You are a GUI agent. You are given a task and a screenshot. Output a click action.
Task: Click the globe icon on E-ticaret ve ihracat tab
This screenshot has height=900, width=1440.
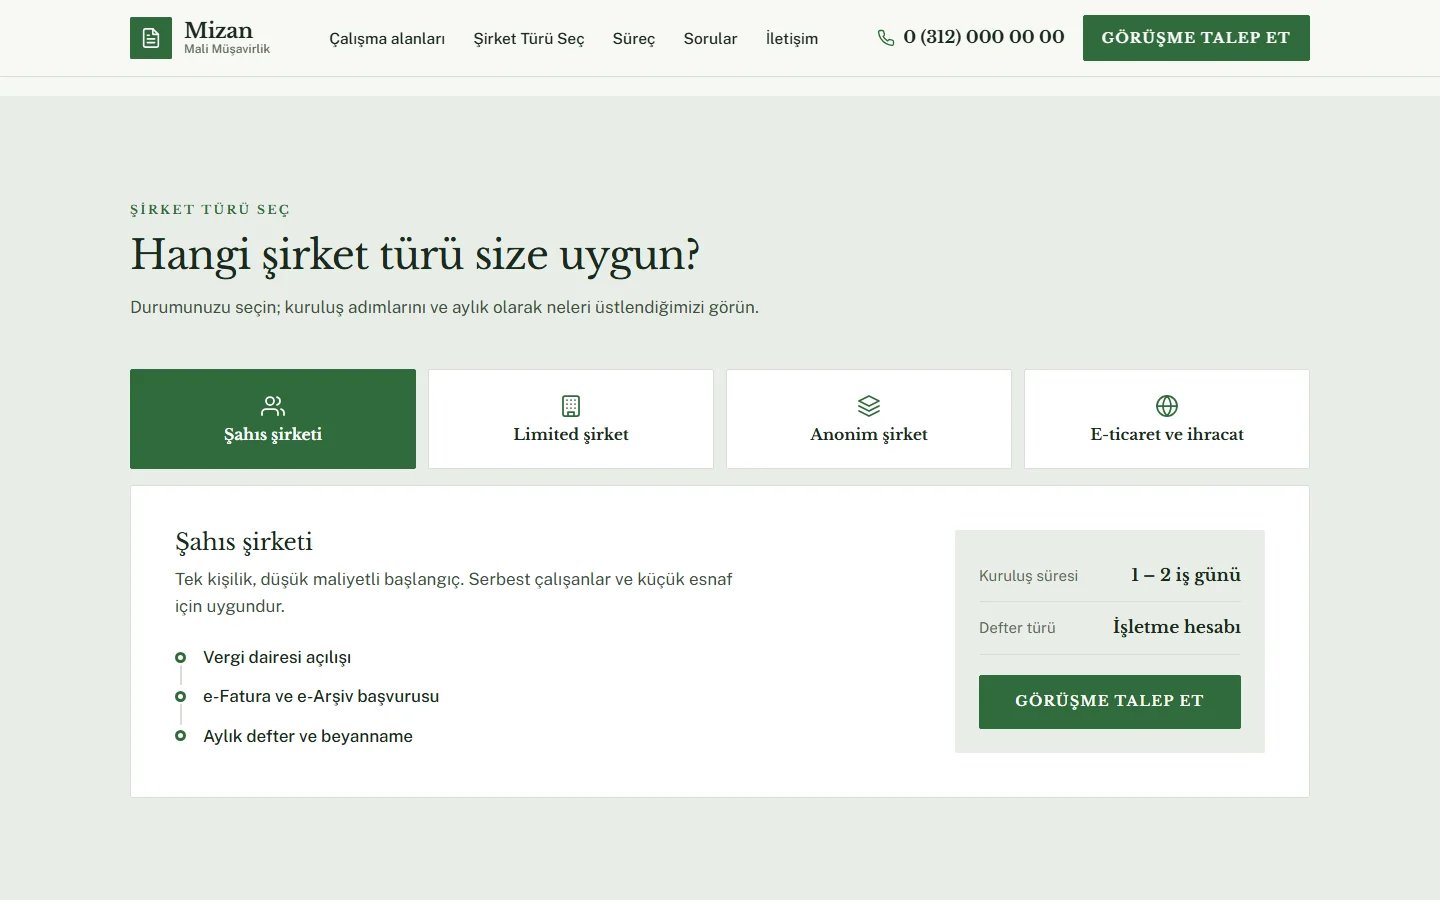pyautogui.click(x=1167, y=406)
